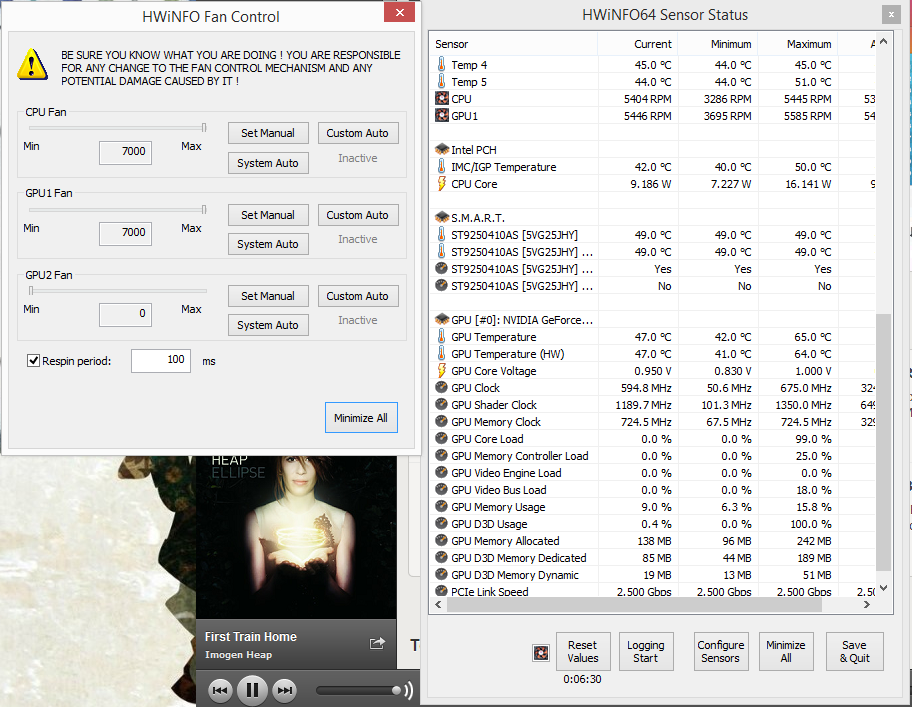Click the fan icon beside Reset Values
The width and height of the screenshot is (912, 707).
coord(541,653)
